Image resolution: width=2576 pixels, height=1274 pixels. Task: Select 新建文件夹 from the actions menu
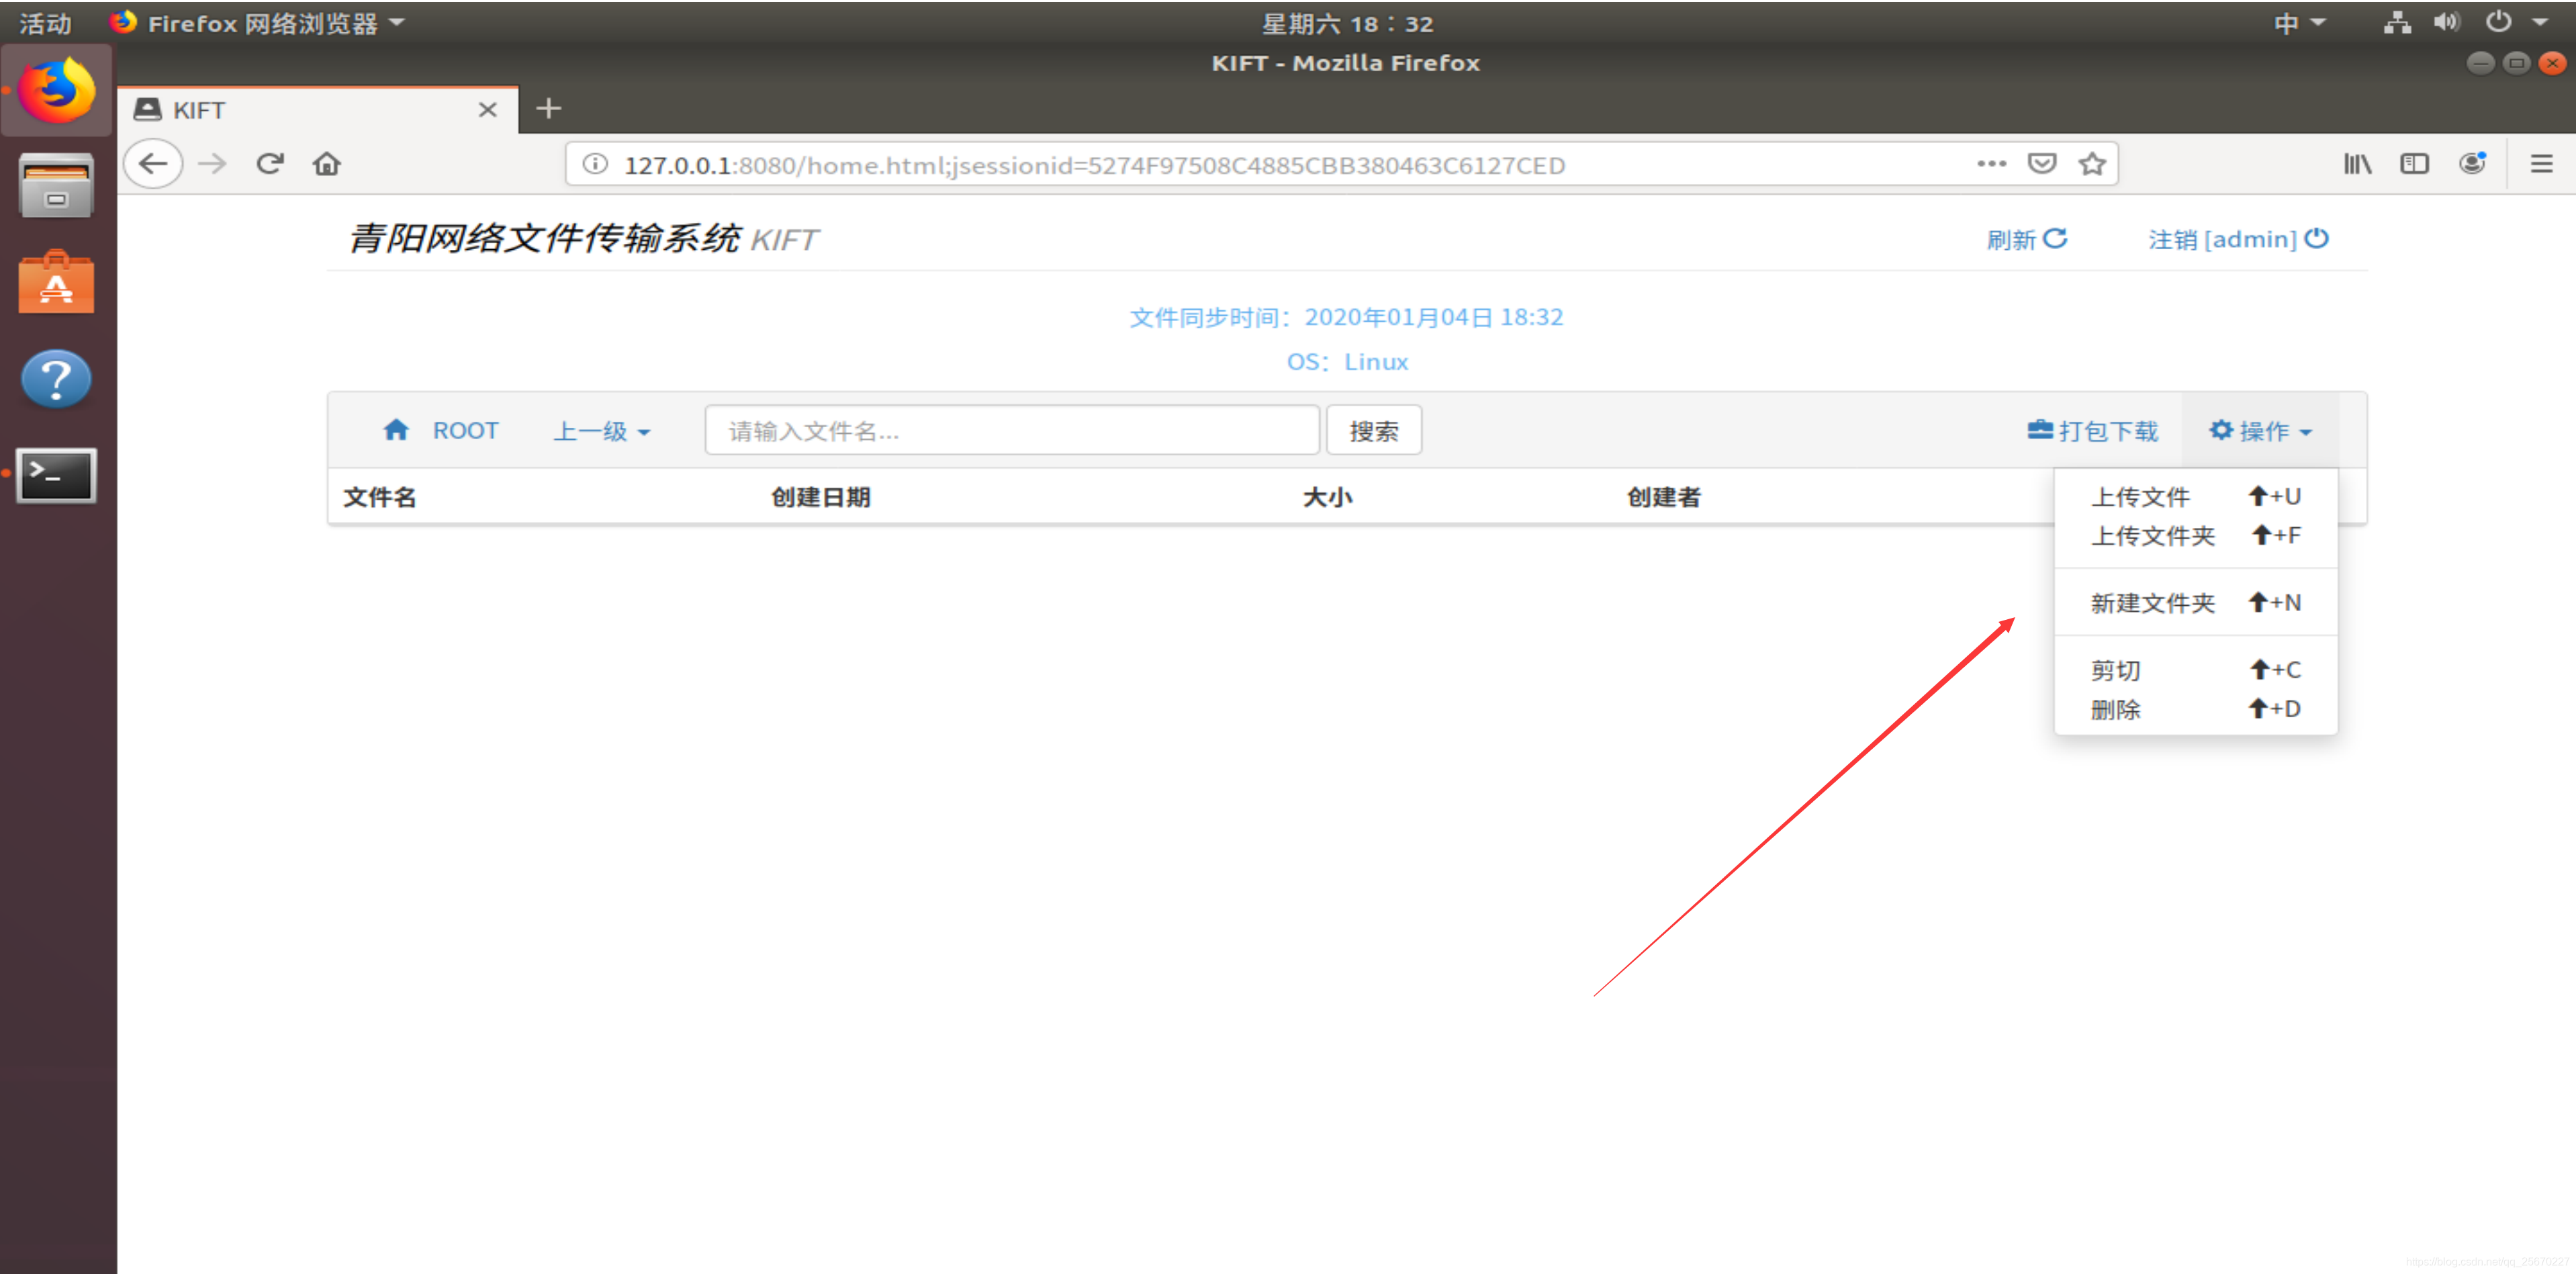[x=2151, y=602]
